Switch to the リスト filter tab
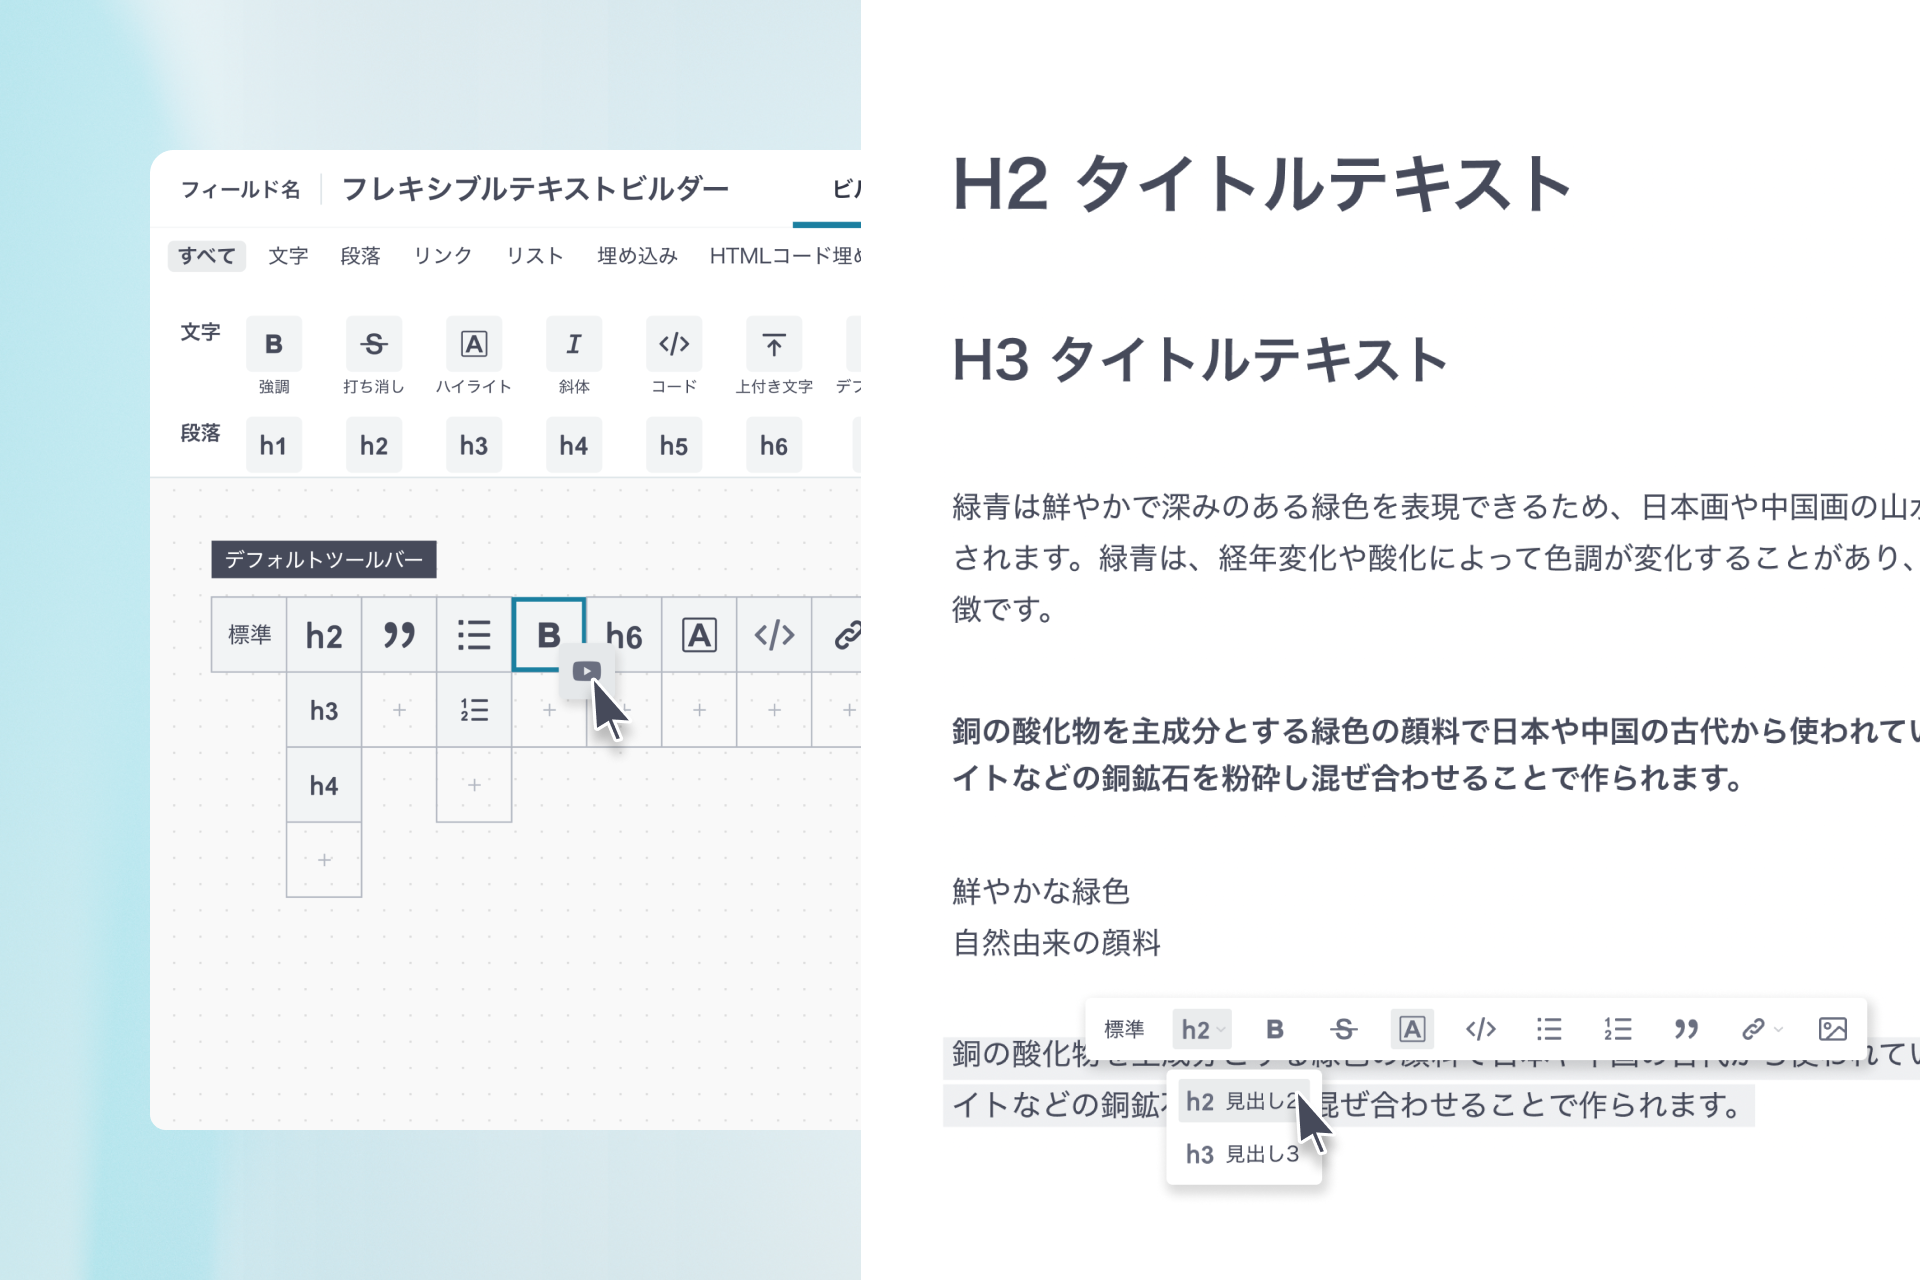Viewport: 1920px width, 1280px height. click(534, 256)
